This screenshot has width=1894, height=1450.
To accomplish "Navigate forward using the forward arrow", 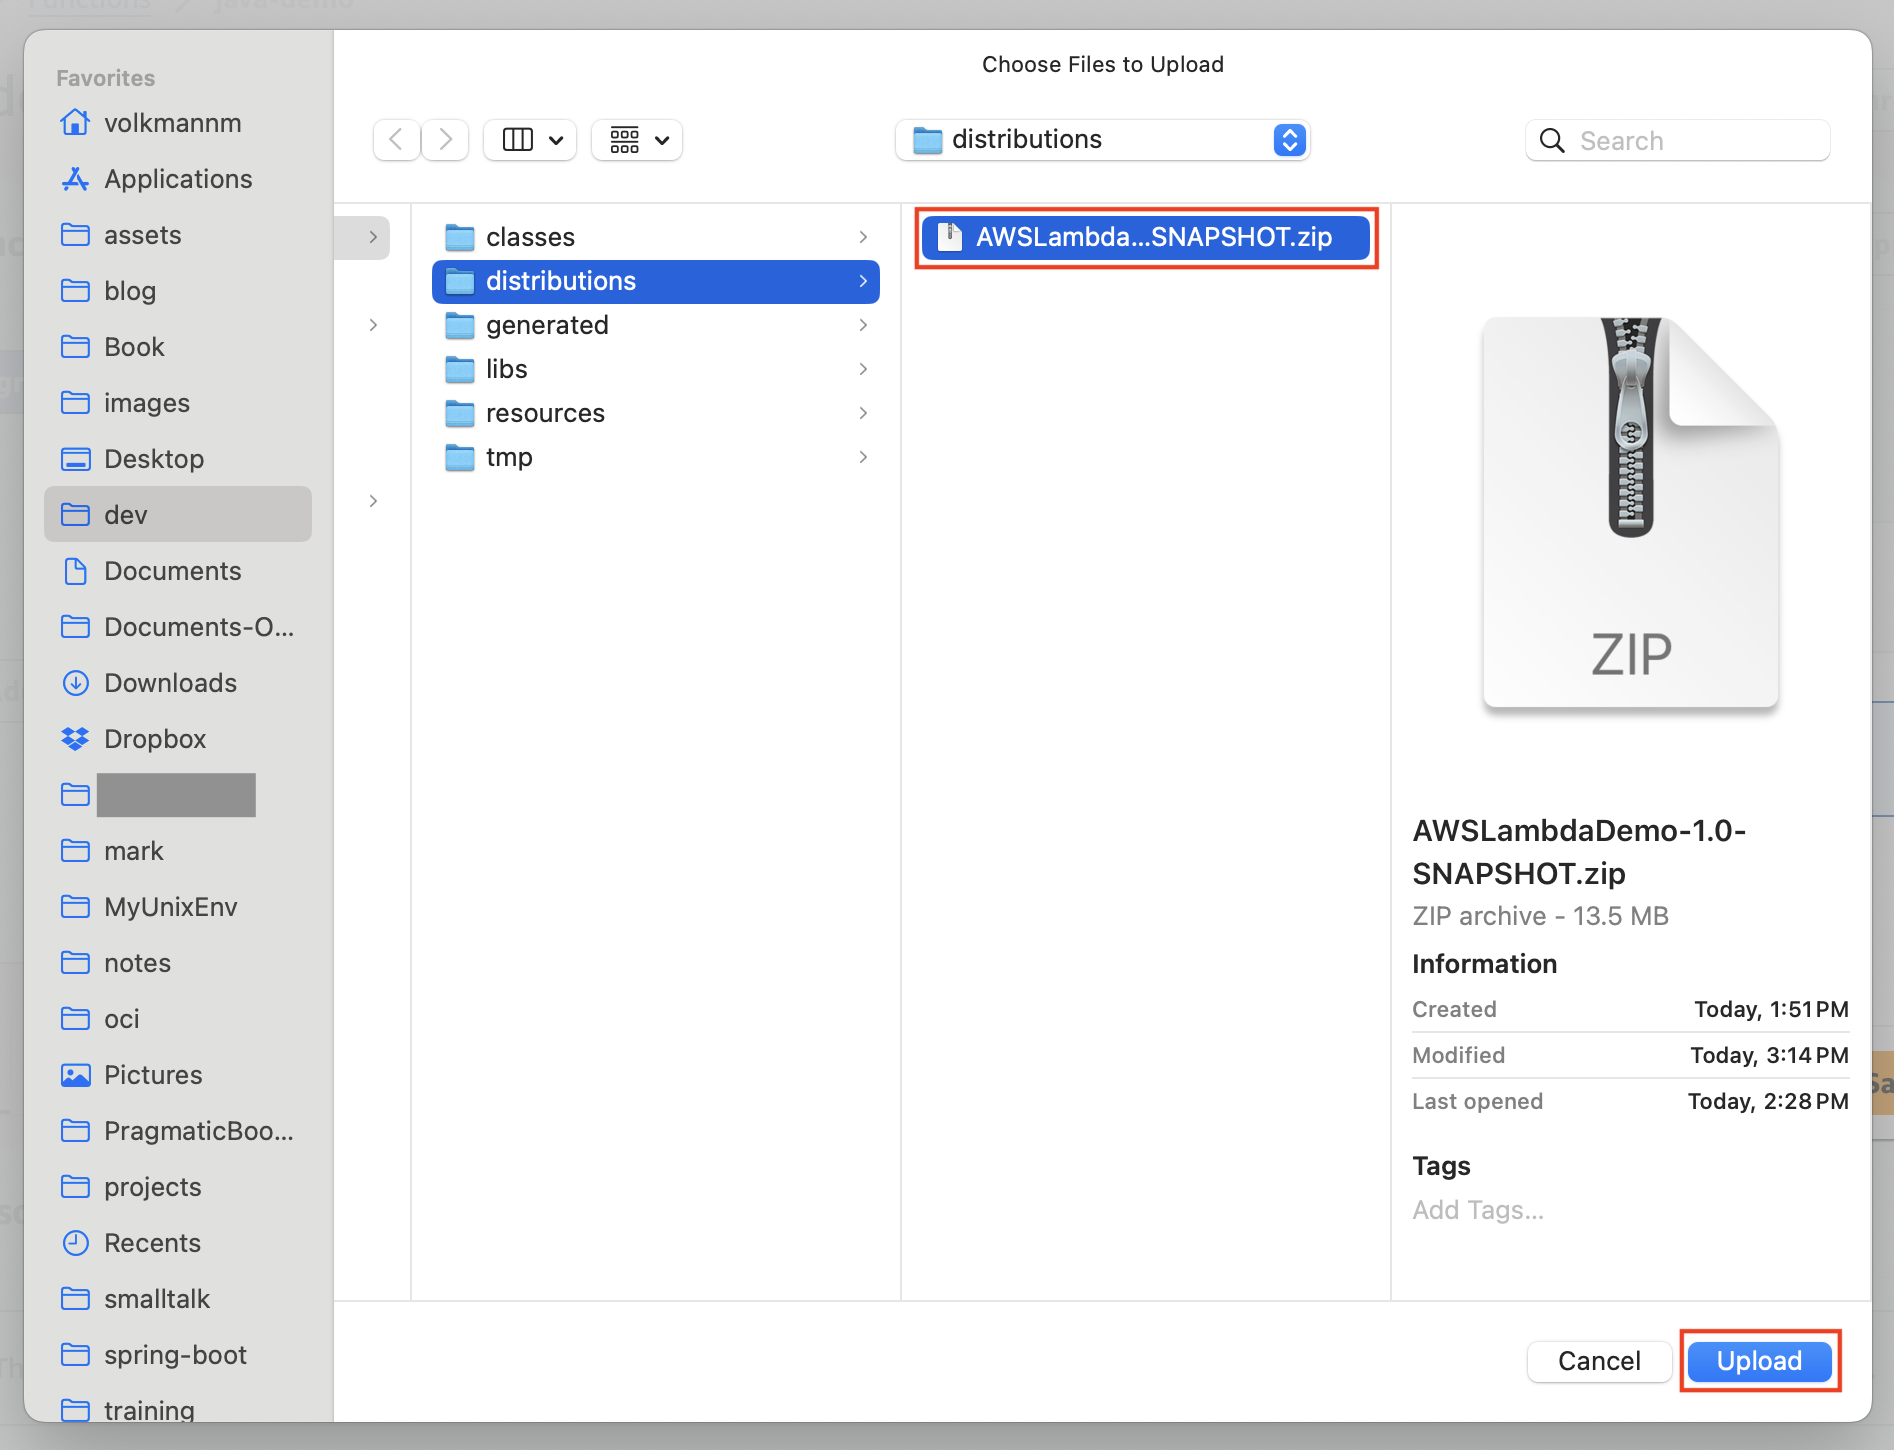I will point(444,140).
